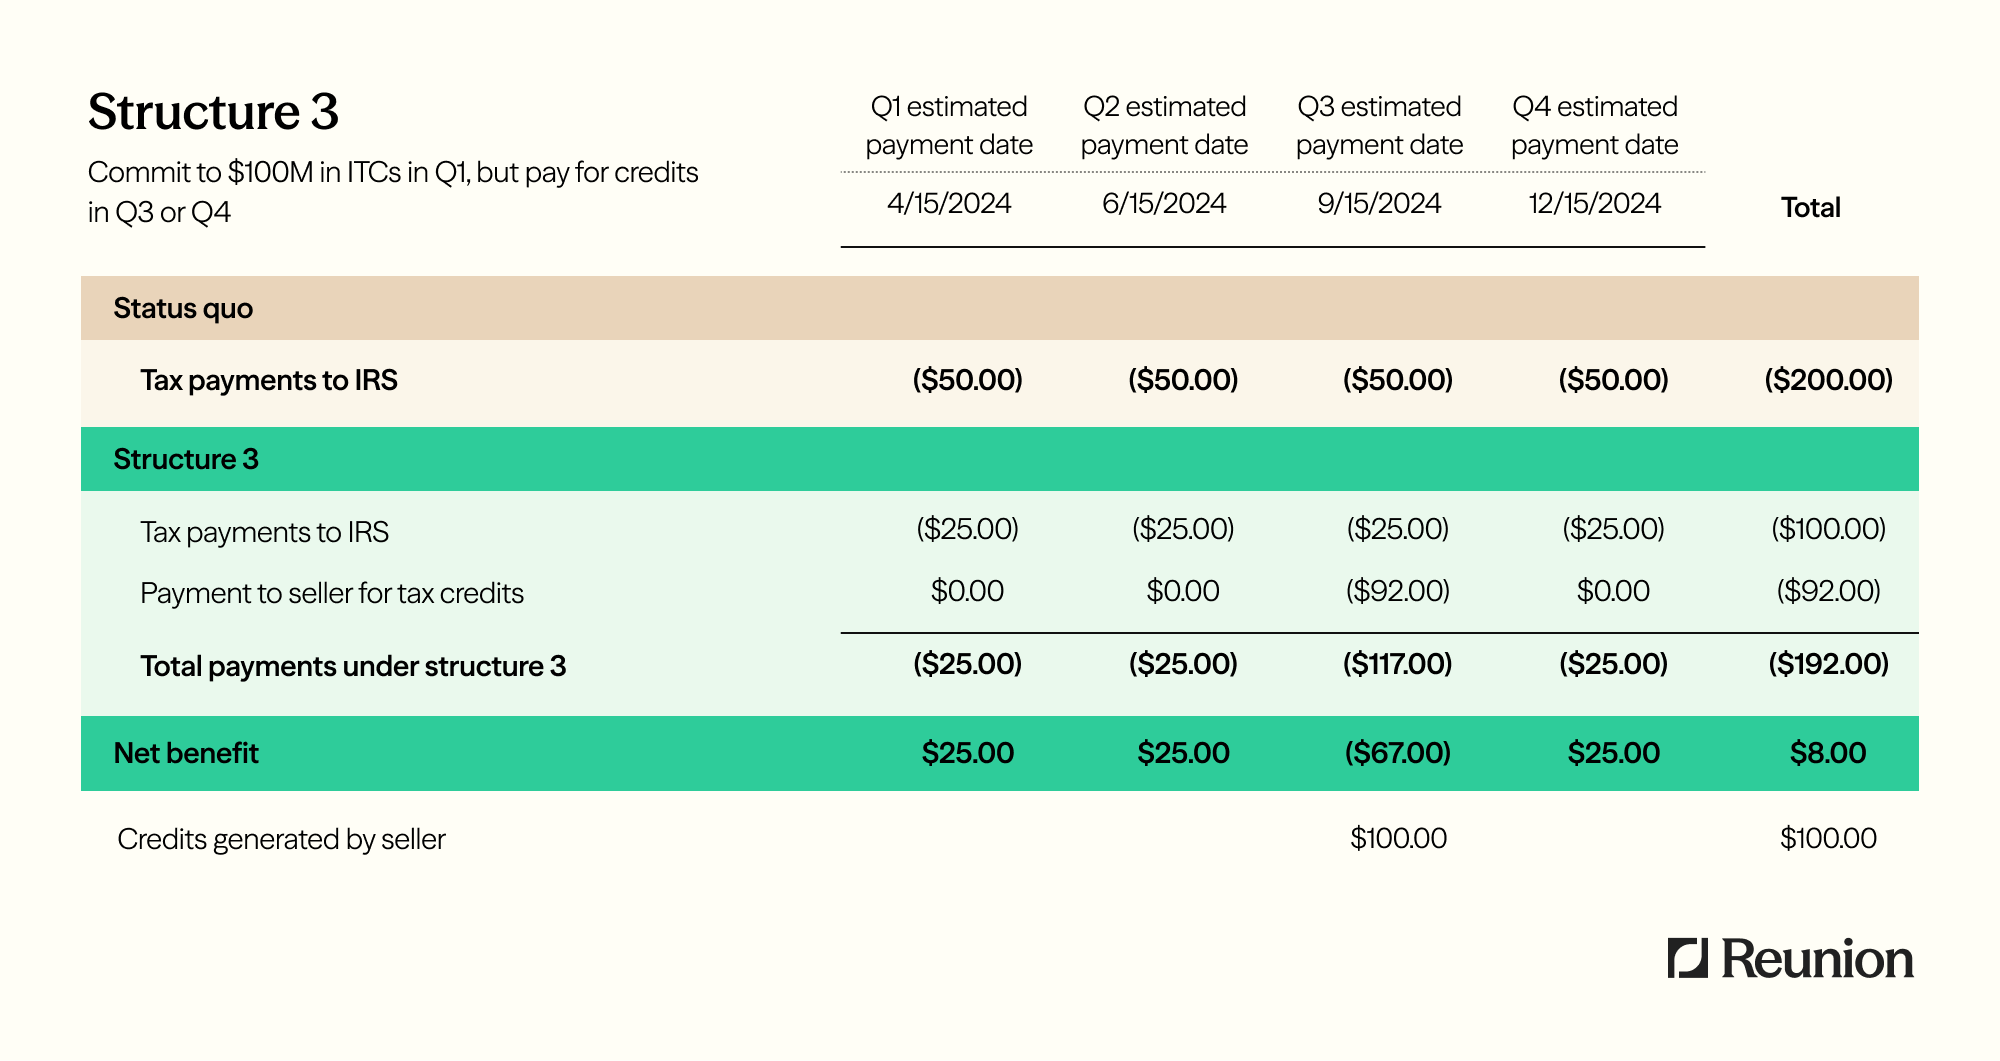Select the 12/15/2024 date cell

point(1594,203)
